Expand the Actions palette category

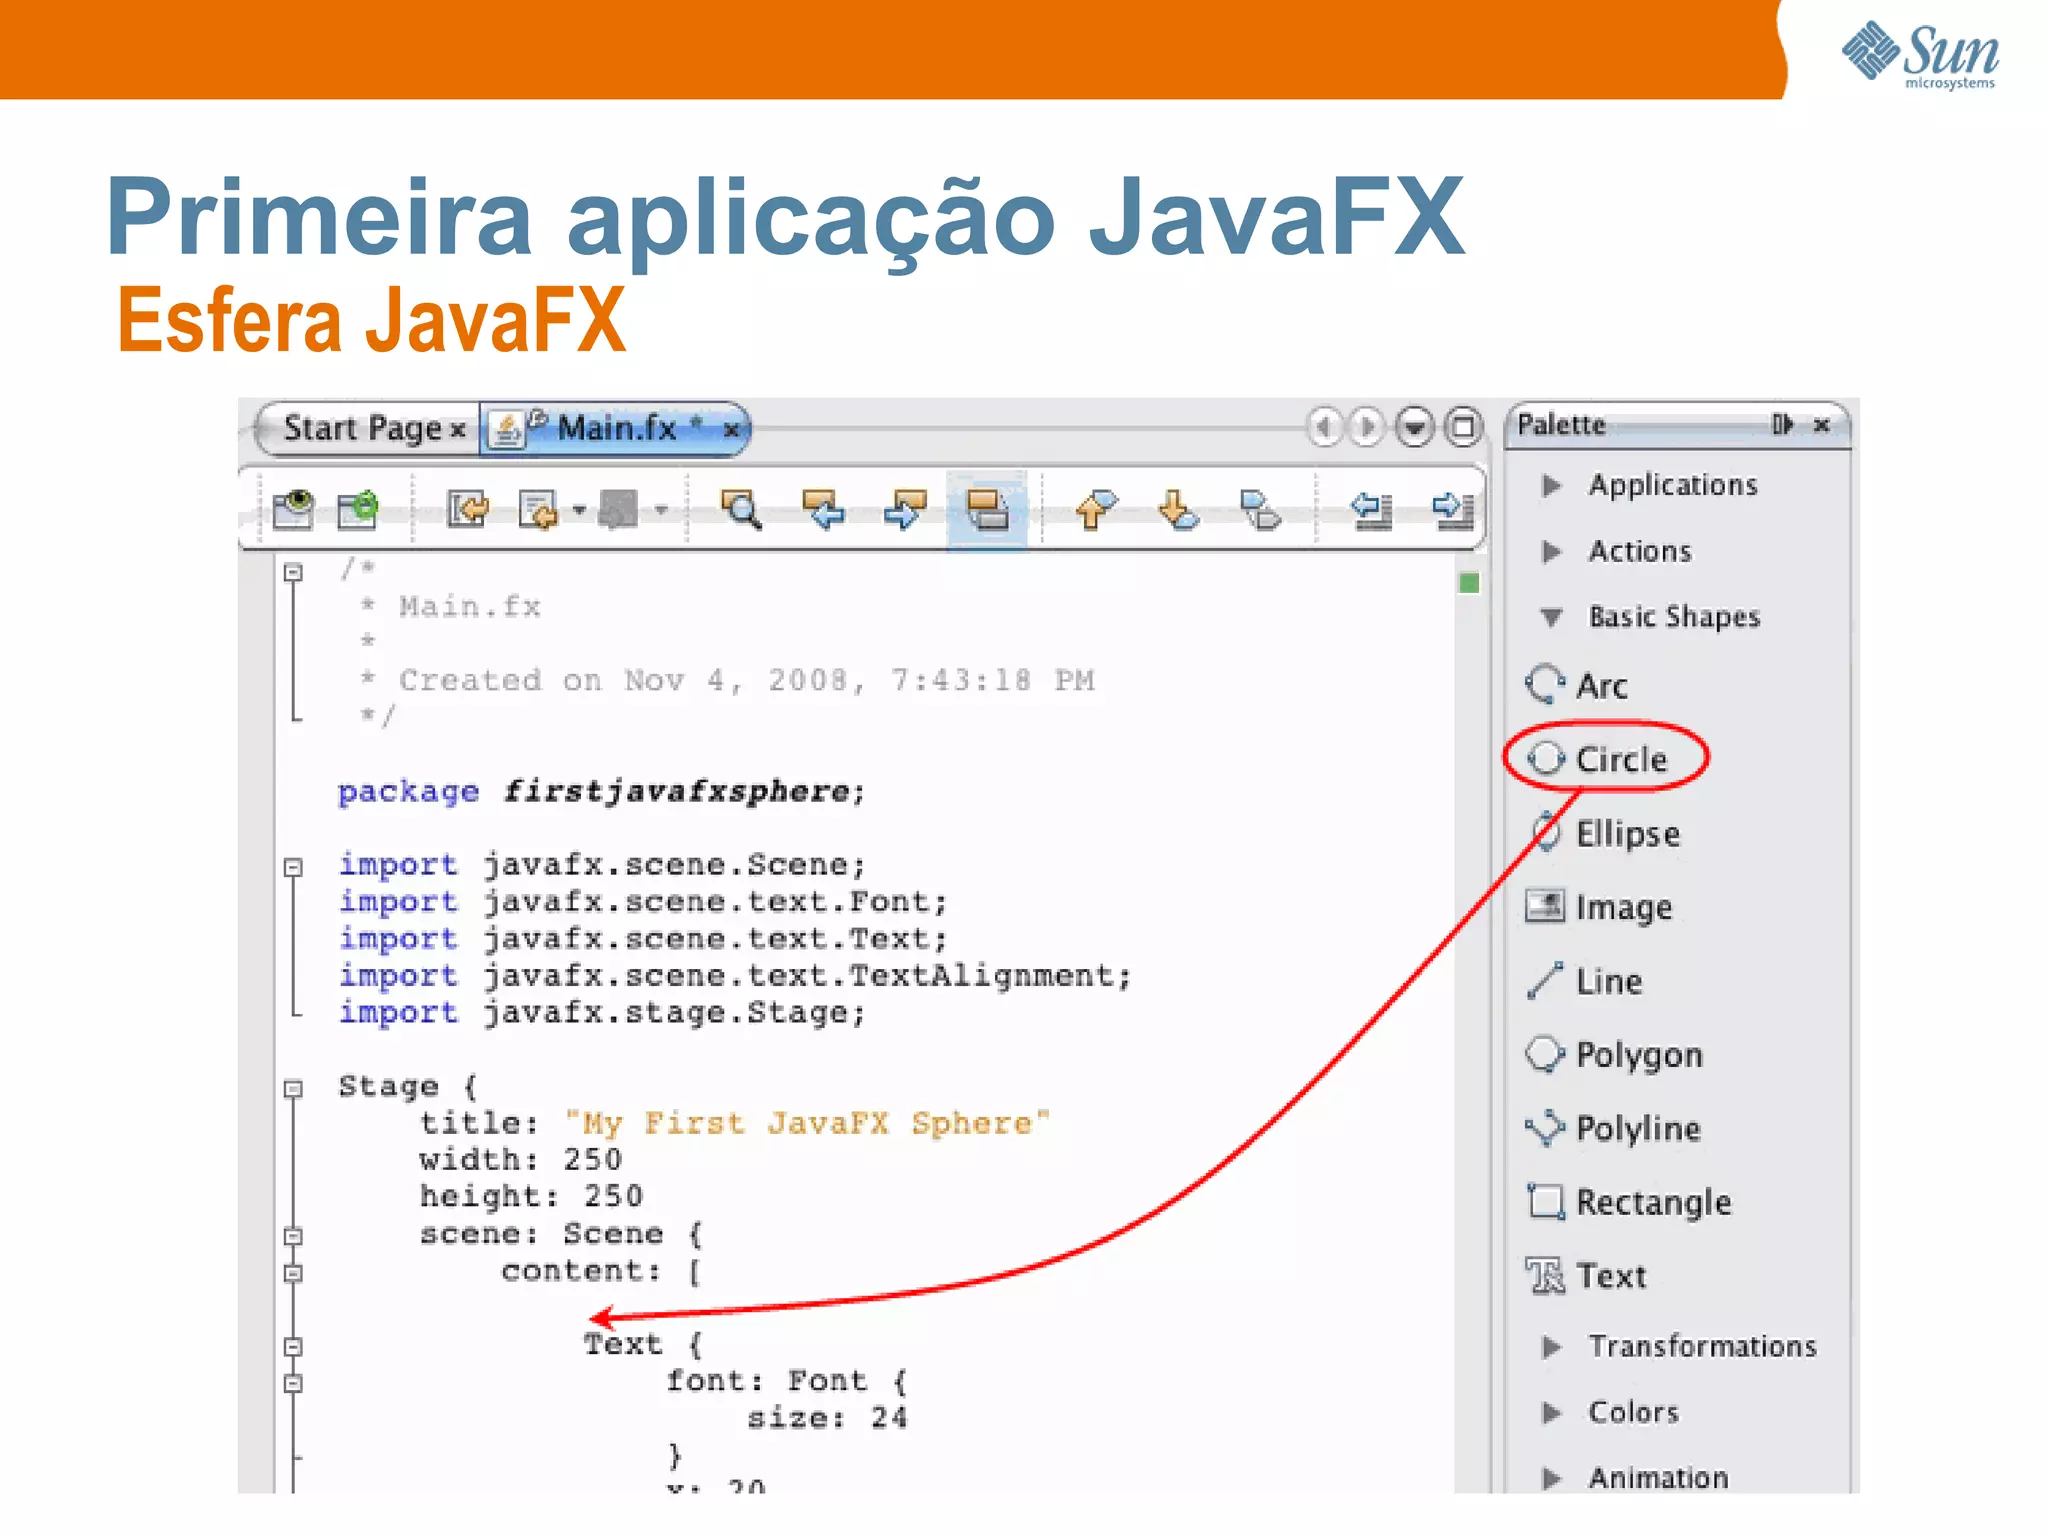[1551, 552]
